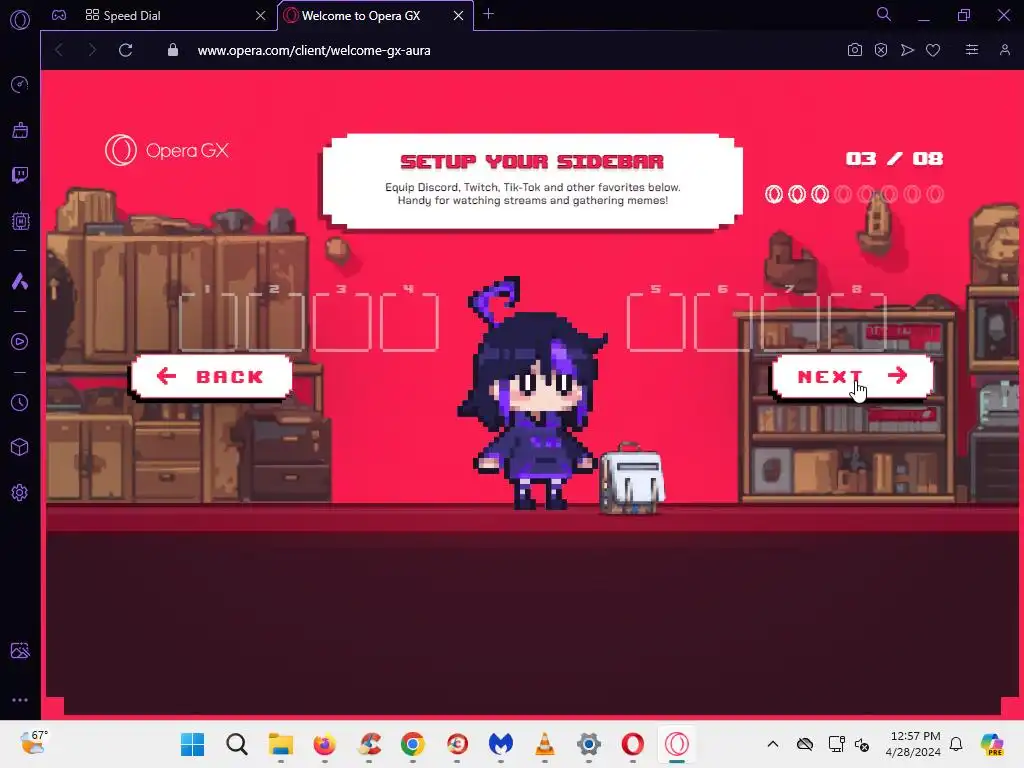
Task: Click the third step progress indicator
Action: tap(820, 195)
